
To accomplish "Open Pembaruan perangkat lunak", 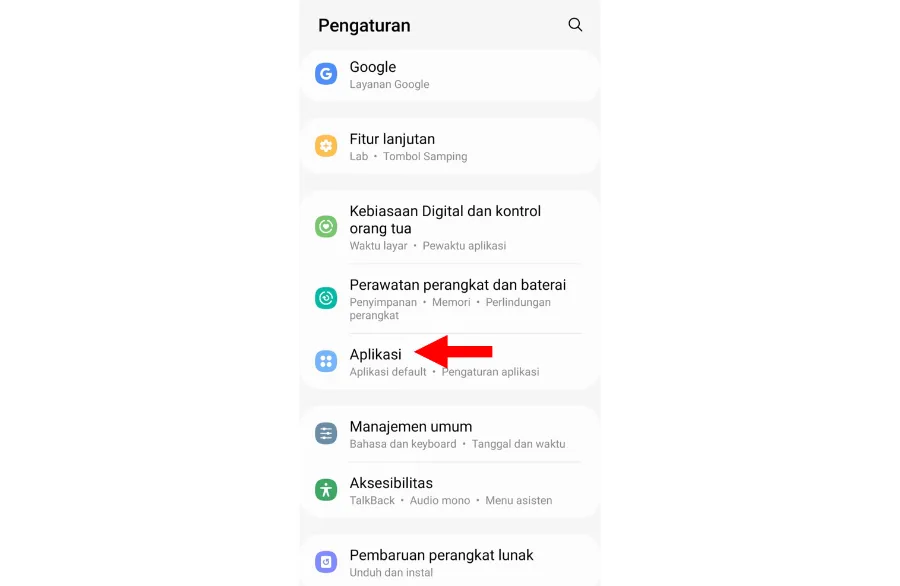I will [x=450, y=561].
